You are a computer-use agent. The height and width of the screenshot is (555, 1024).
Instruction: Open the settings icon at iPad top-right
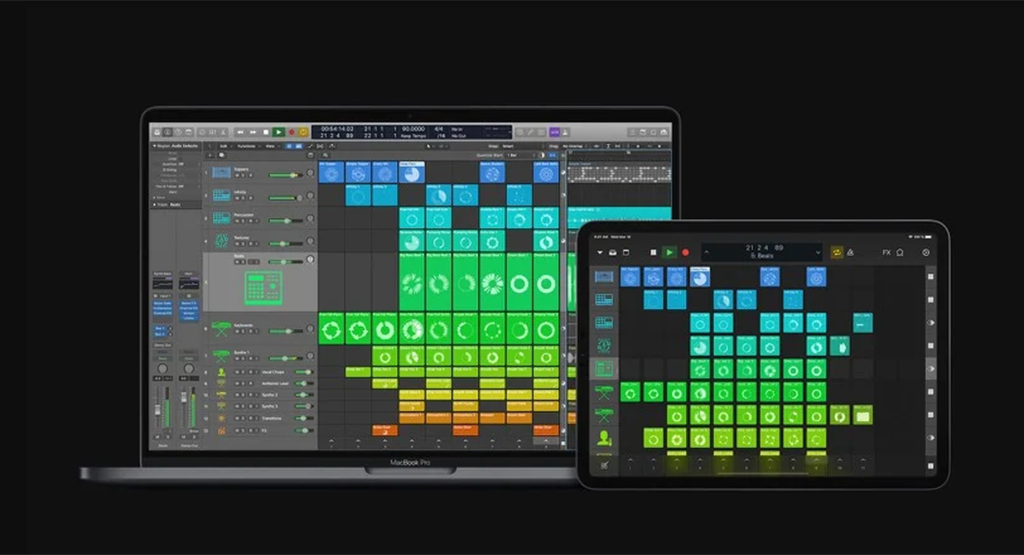point(925,252)
